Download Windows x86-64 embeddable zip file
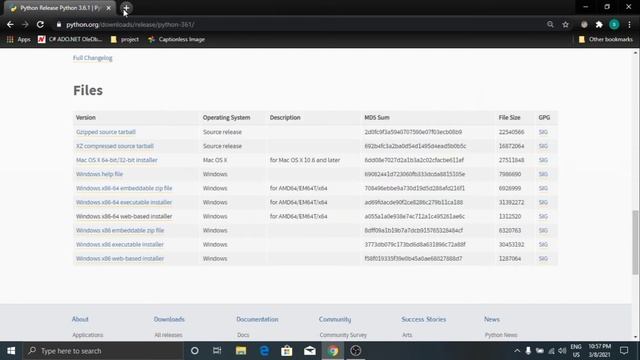Screen dimensions: 640x360 click(124, 188)
